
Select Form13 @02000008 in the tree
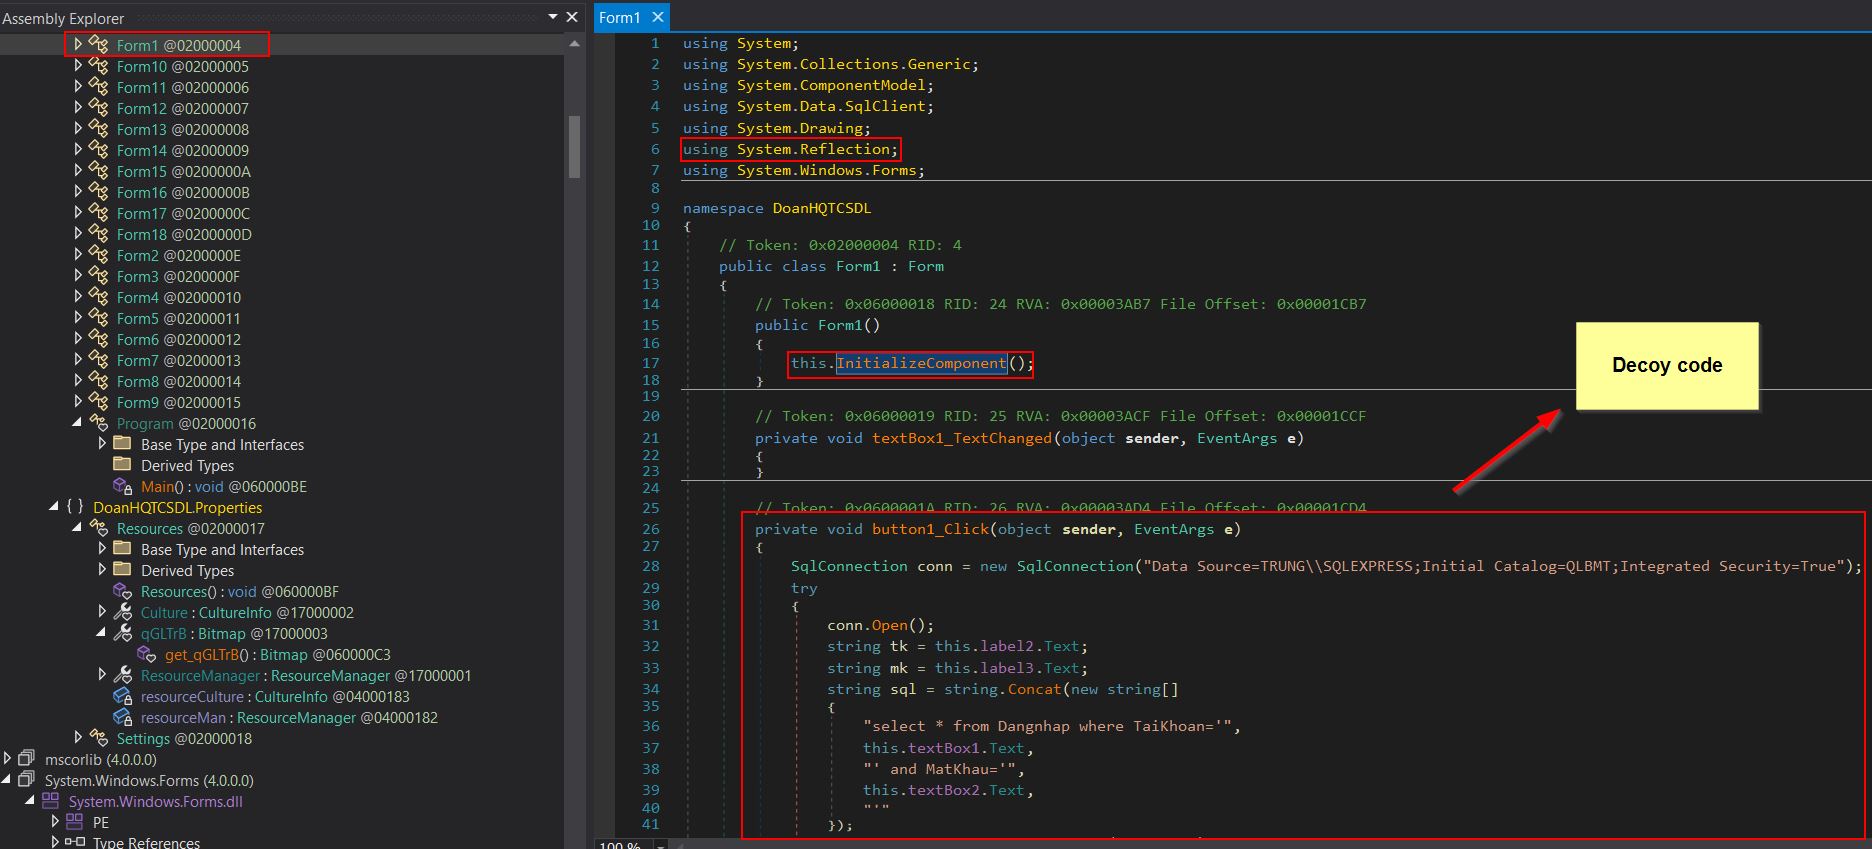tap(182, 129)
